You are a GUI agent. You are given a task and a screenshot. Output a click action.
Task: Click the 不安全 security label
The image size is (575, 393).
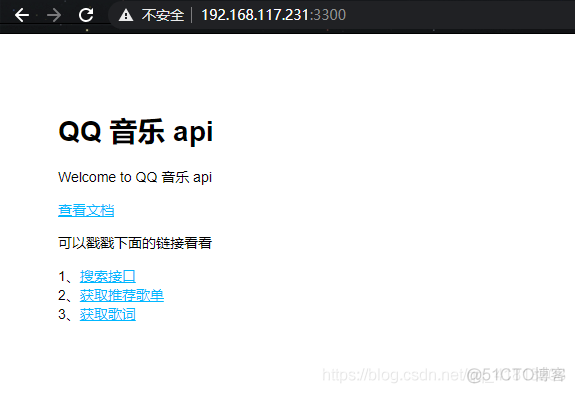click(x=163, y=15)
